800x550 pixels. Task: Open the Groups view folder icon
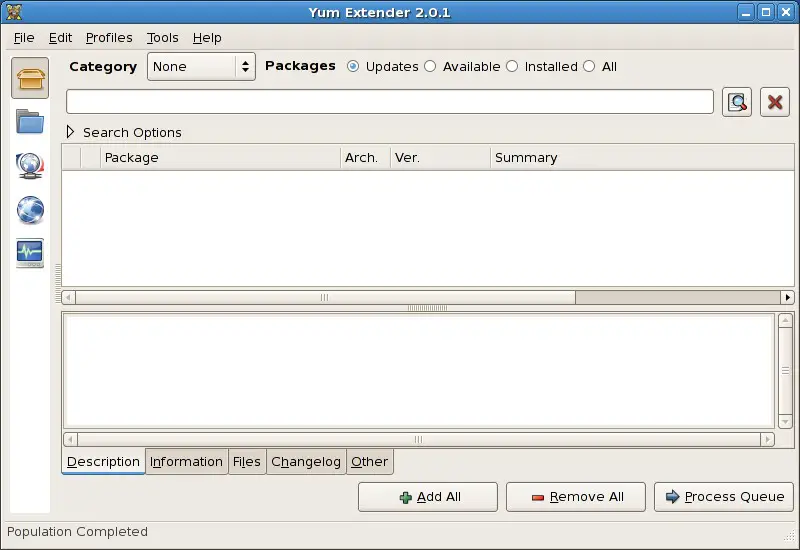(30, 121)
